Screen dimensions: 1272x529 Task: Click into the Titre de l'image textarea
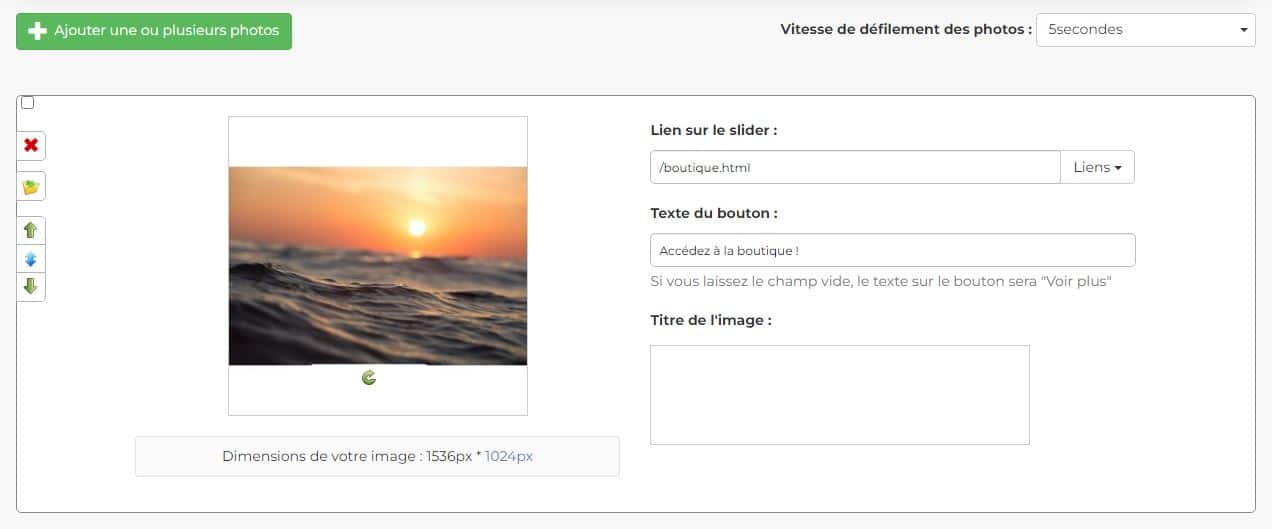tap(840, 395)
